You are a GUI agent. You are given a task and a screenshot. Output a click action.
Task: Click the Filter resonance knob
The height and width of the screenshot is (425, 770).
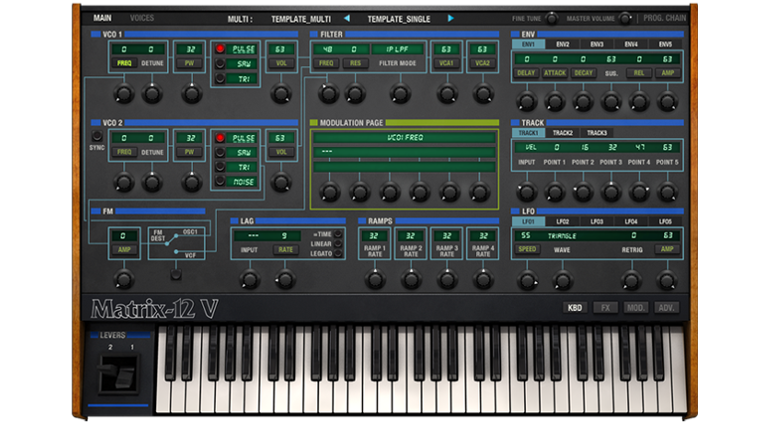click(x=355, y=93)
